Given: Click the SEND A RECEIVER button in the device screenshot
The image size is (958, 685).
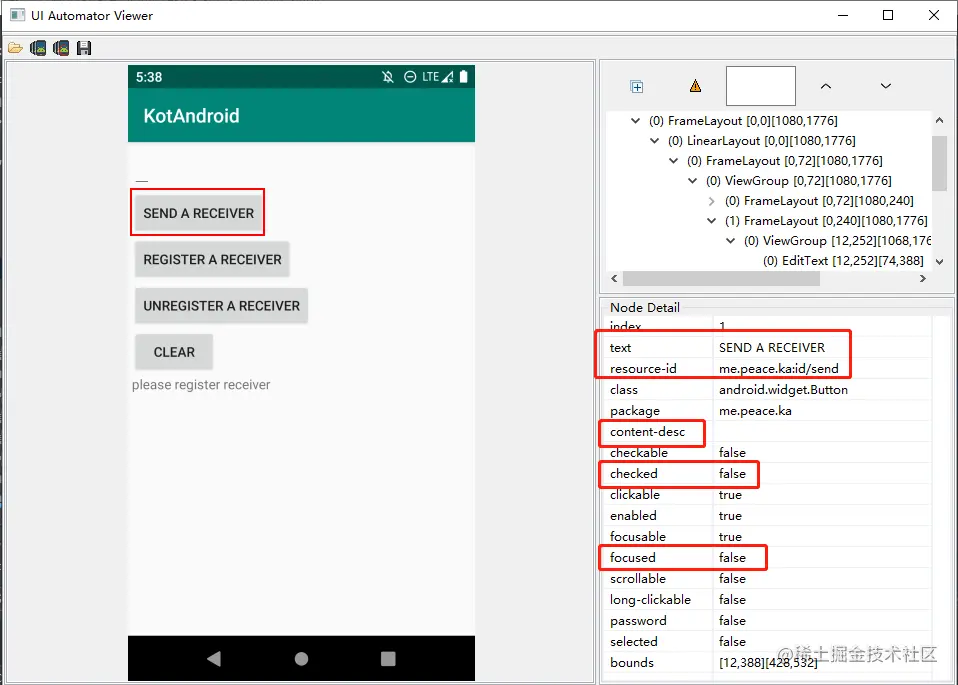Looking at the screenshot, I should pyautogui.click(x=198, y=213).
